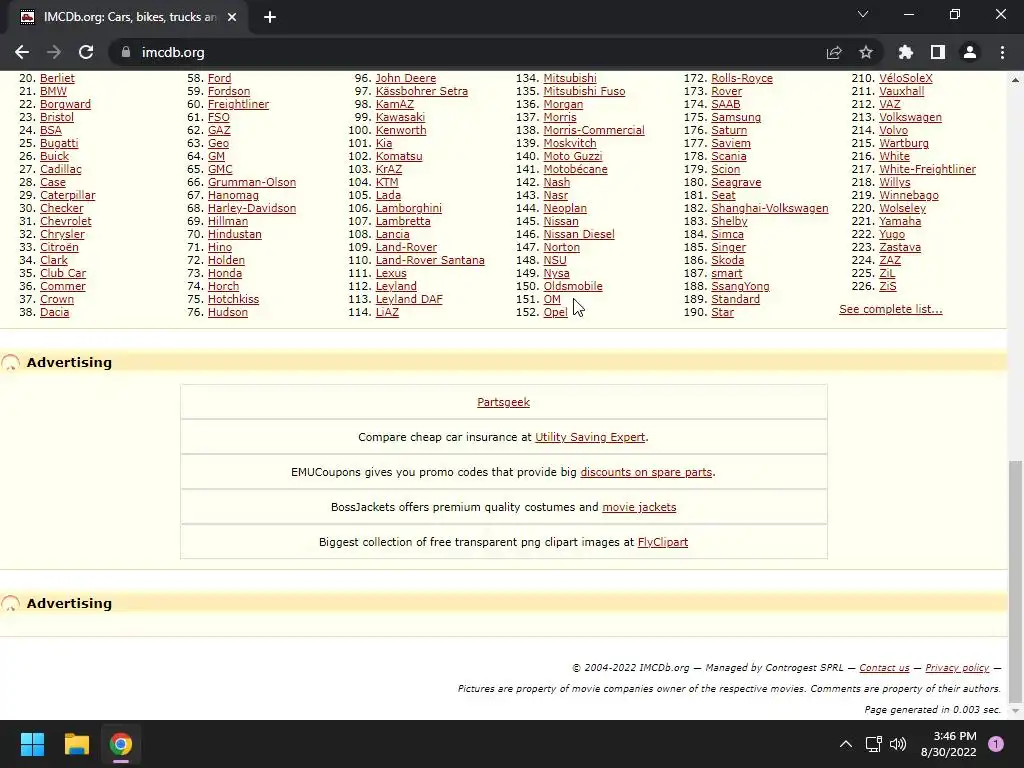Open the Harley-Davidson make link
The image size is (1024, 768).
pos(252,208)
